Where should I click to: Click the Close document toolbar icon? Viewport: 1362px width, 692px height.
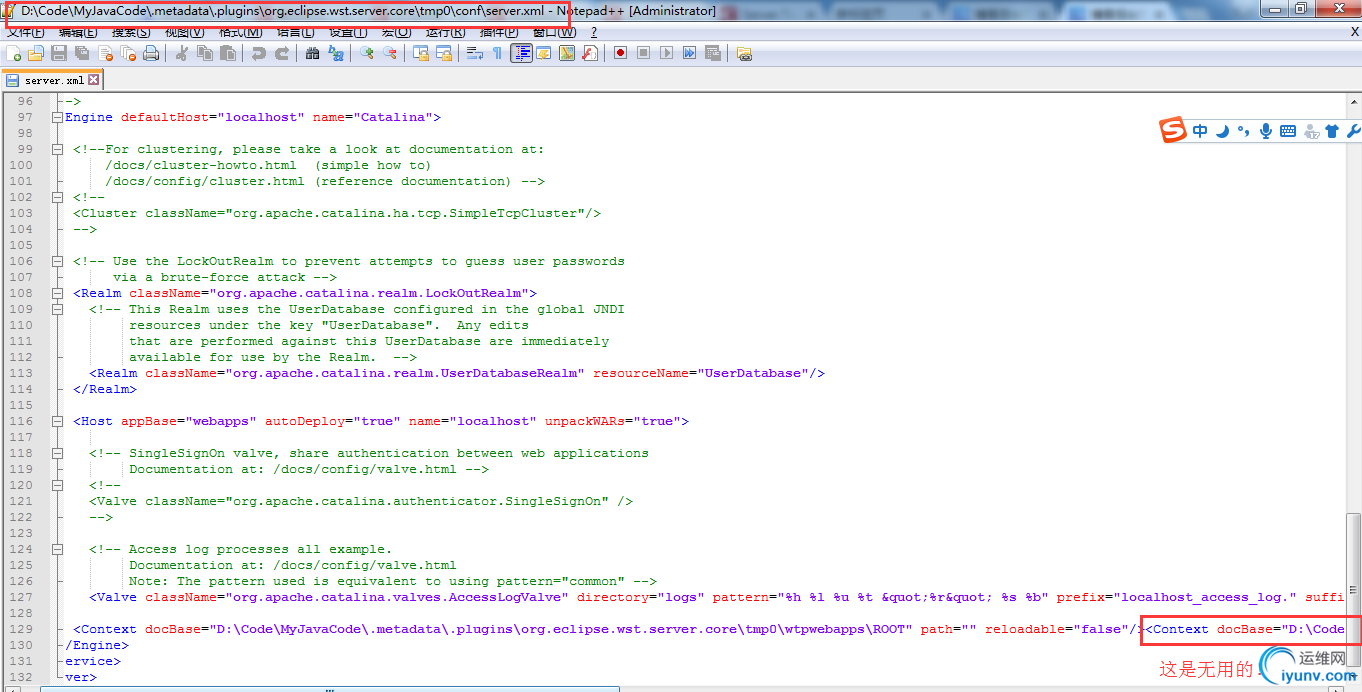pyautogui.click(x=105, y=53)
